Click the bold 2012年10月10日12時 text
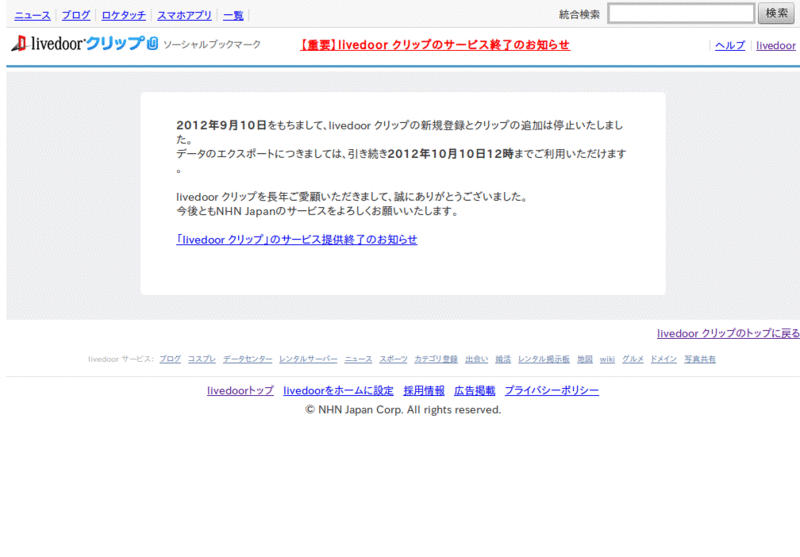The width and height of the screenshot is (800, 557). [x=451, y=154]
